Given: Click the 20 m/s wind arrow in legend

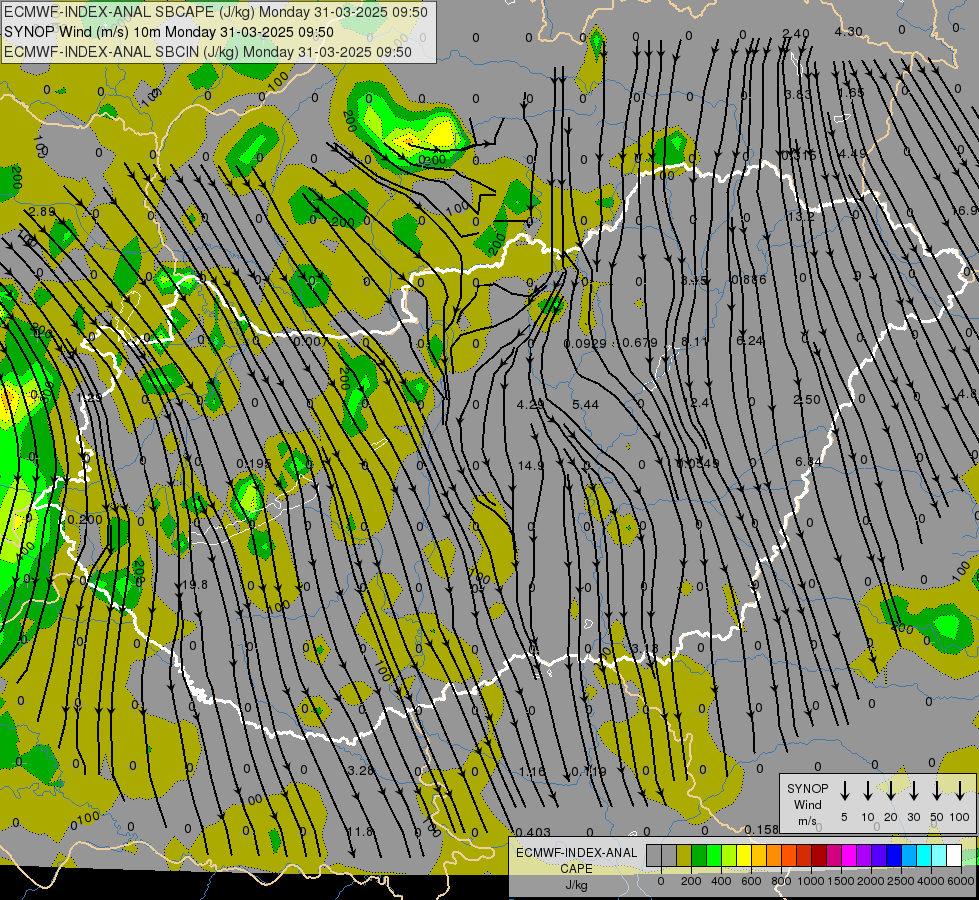Looking at the screenshot, I should tap(890, 790).
